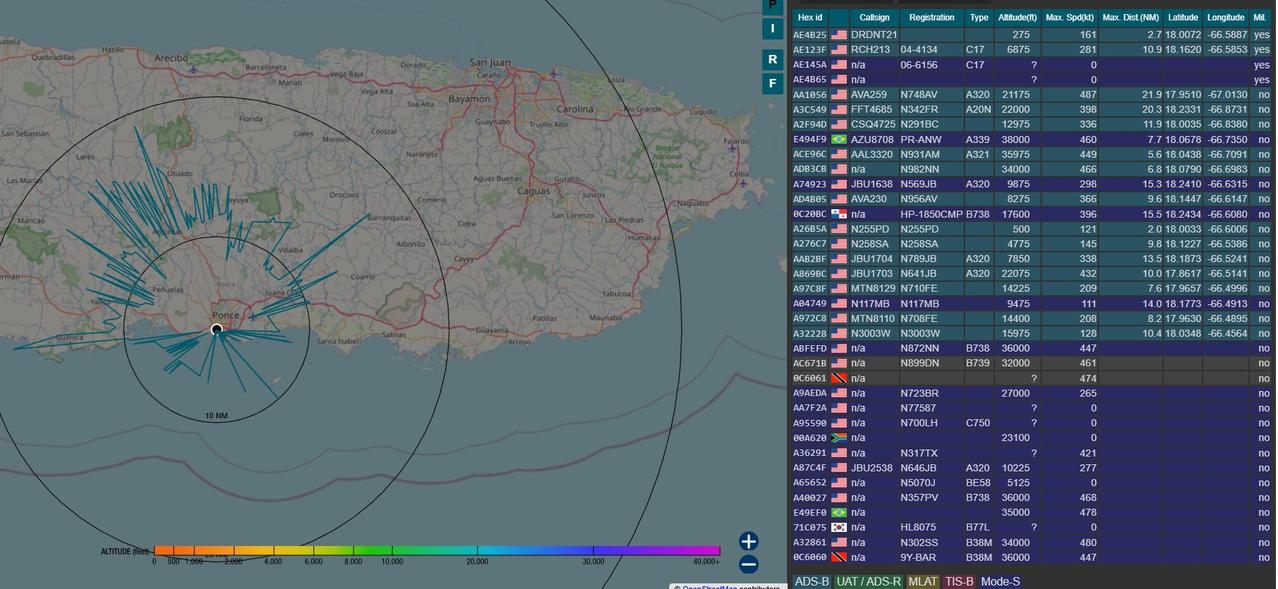Click the F map button

click(771, 84)
